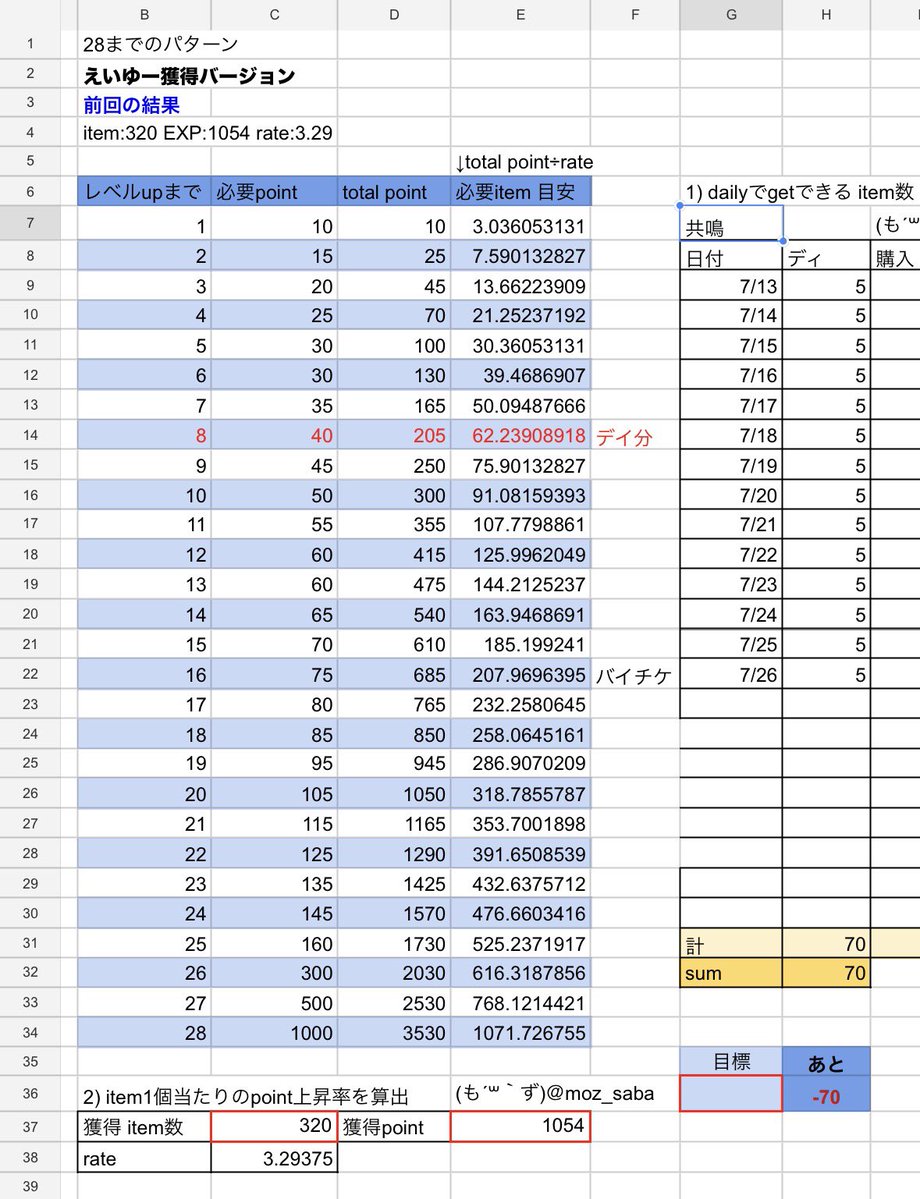The height and width of the screenshot is (1199, 920).
Task: Select cell 768.1214421
Action: [521, 1002]
